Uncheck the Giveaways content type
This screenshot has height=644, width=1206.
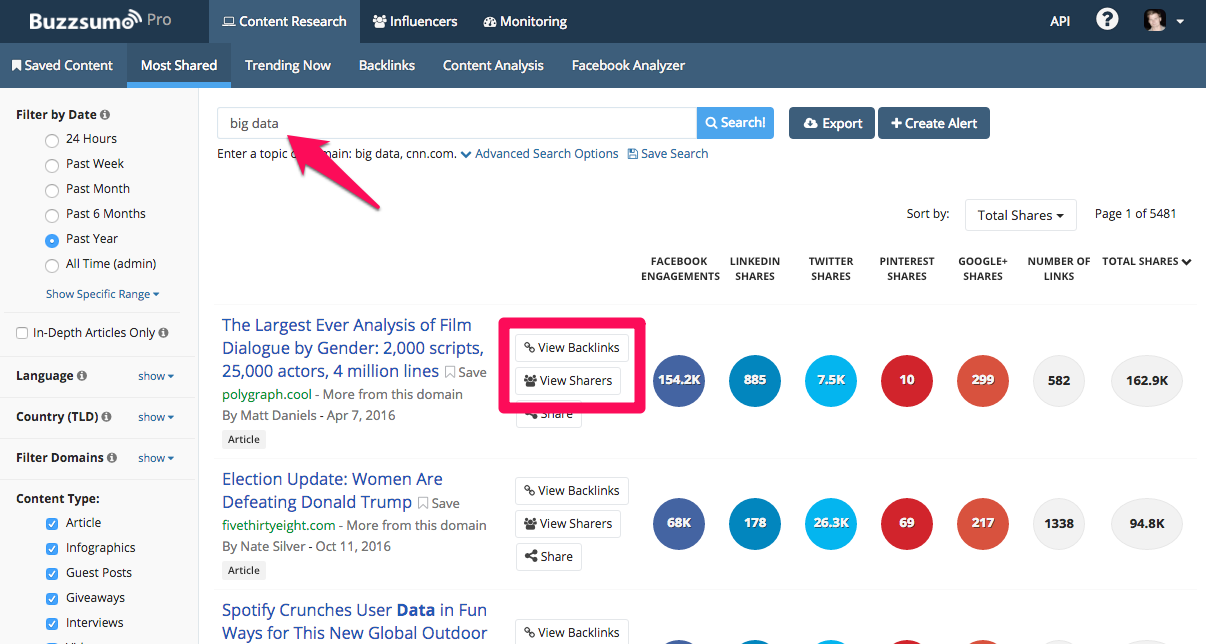click(52, 598)
